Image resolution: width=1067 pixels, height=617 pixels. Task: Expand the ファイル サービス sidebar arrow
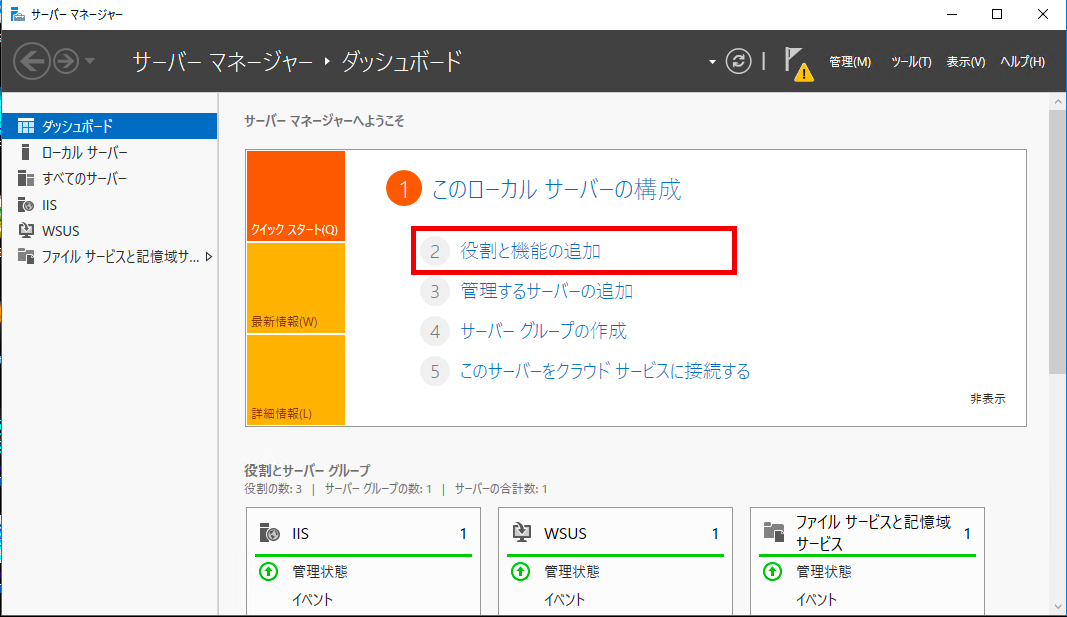point(209,256)
